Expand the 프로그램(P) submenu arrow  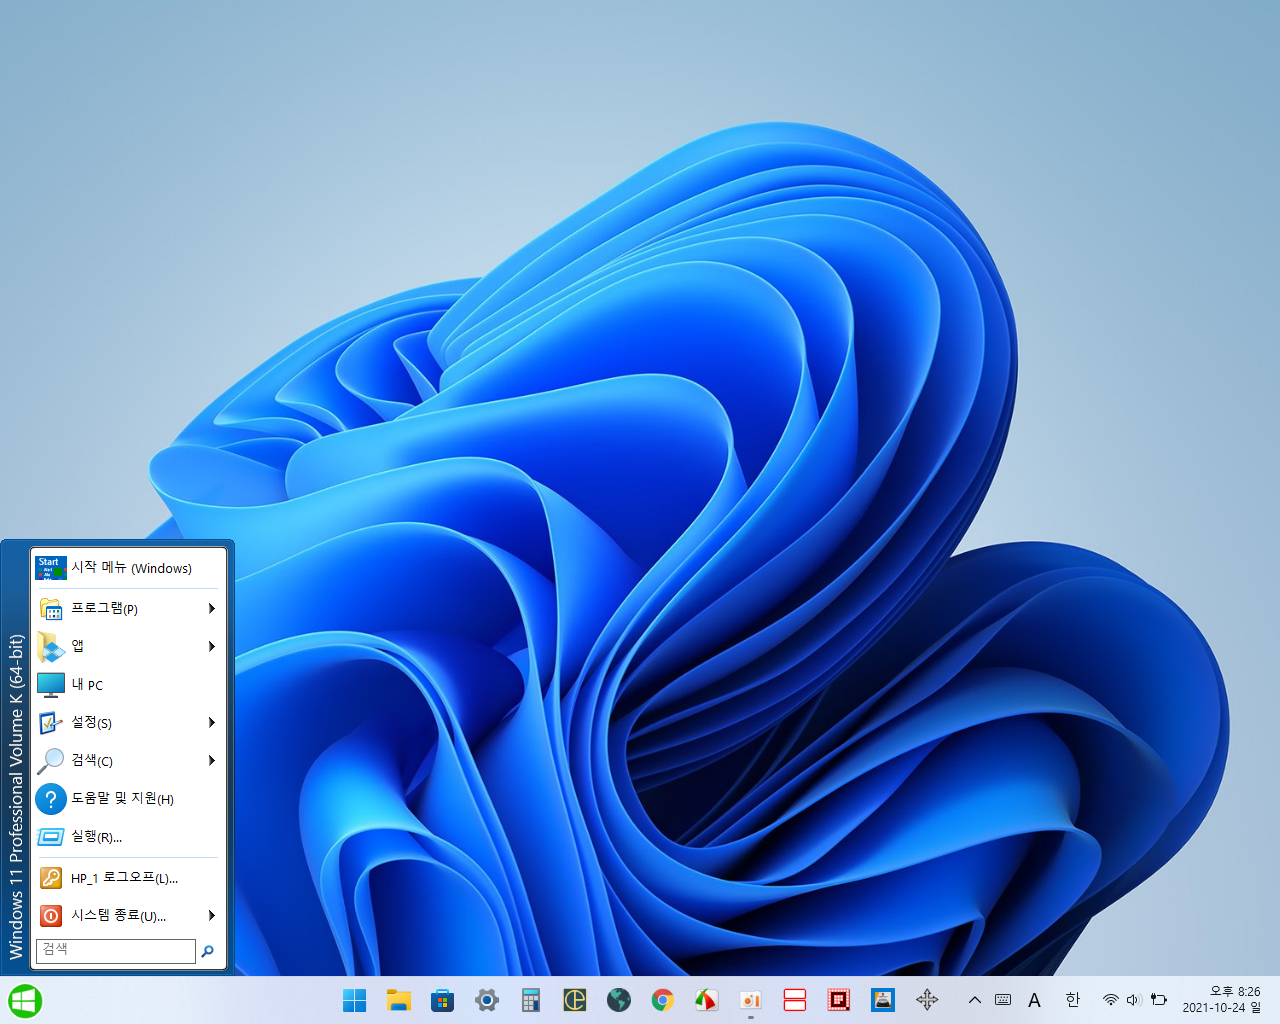point(211,608)
